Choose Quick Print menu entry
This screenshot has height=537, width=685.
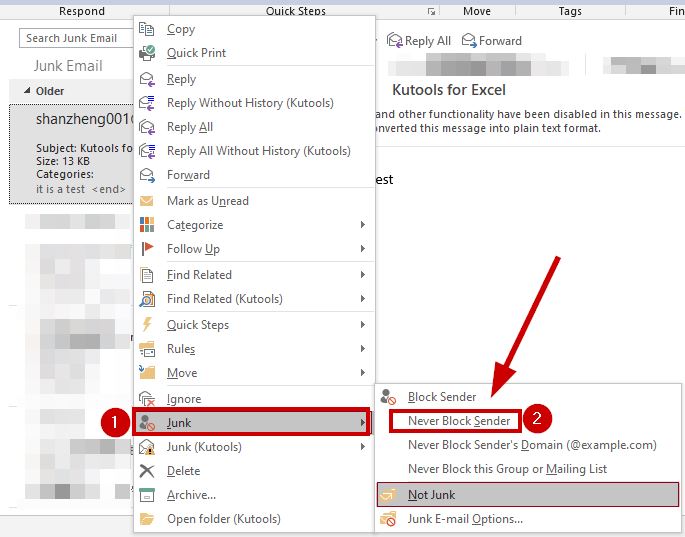(x=254, y=53)
